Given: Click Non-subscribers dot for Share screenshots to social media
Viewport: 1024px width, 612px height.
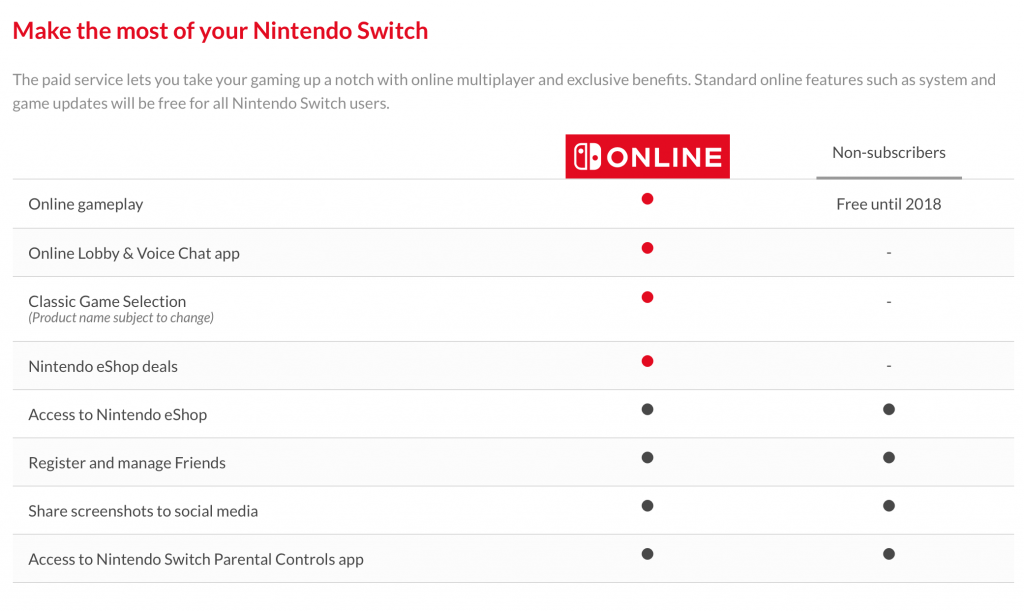Looking at the screenshot, I should coord(889,506).
